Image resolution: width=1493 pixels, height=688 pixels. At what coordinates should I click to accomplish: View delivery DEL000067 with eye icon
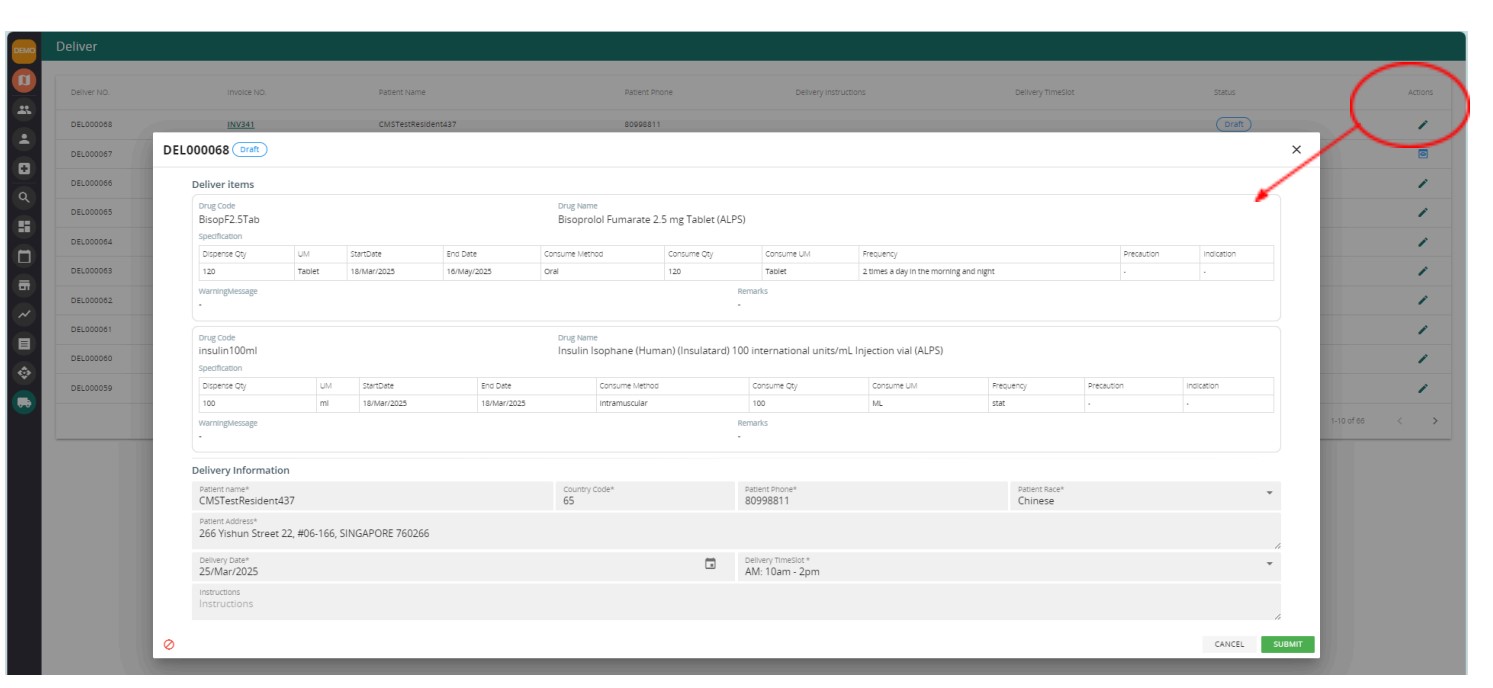click(x=1423, y=154)
